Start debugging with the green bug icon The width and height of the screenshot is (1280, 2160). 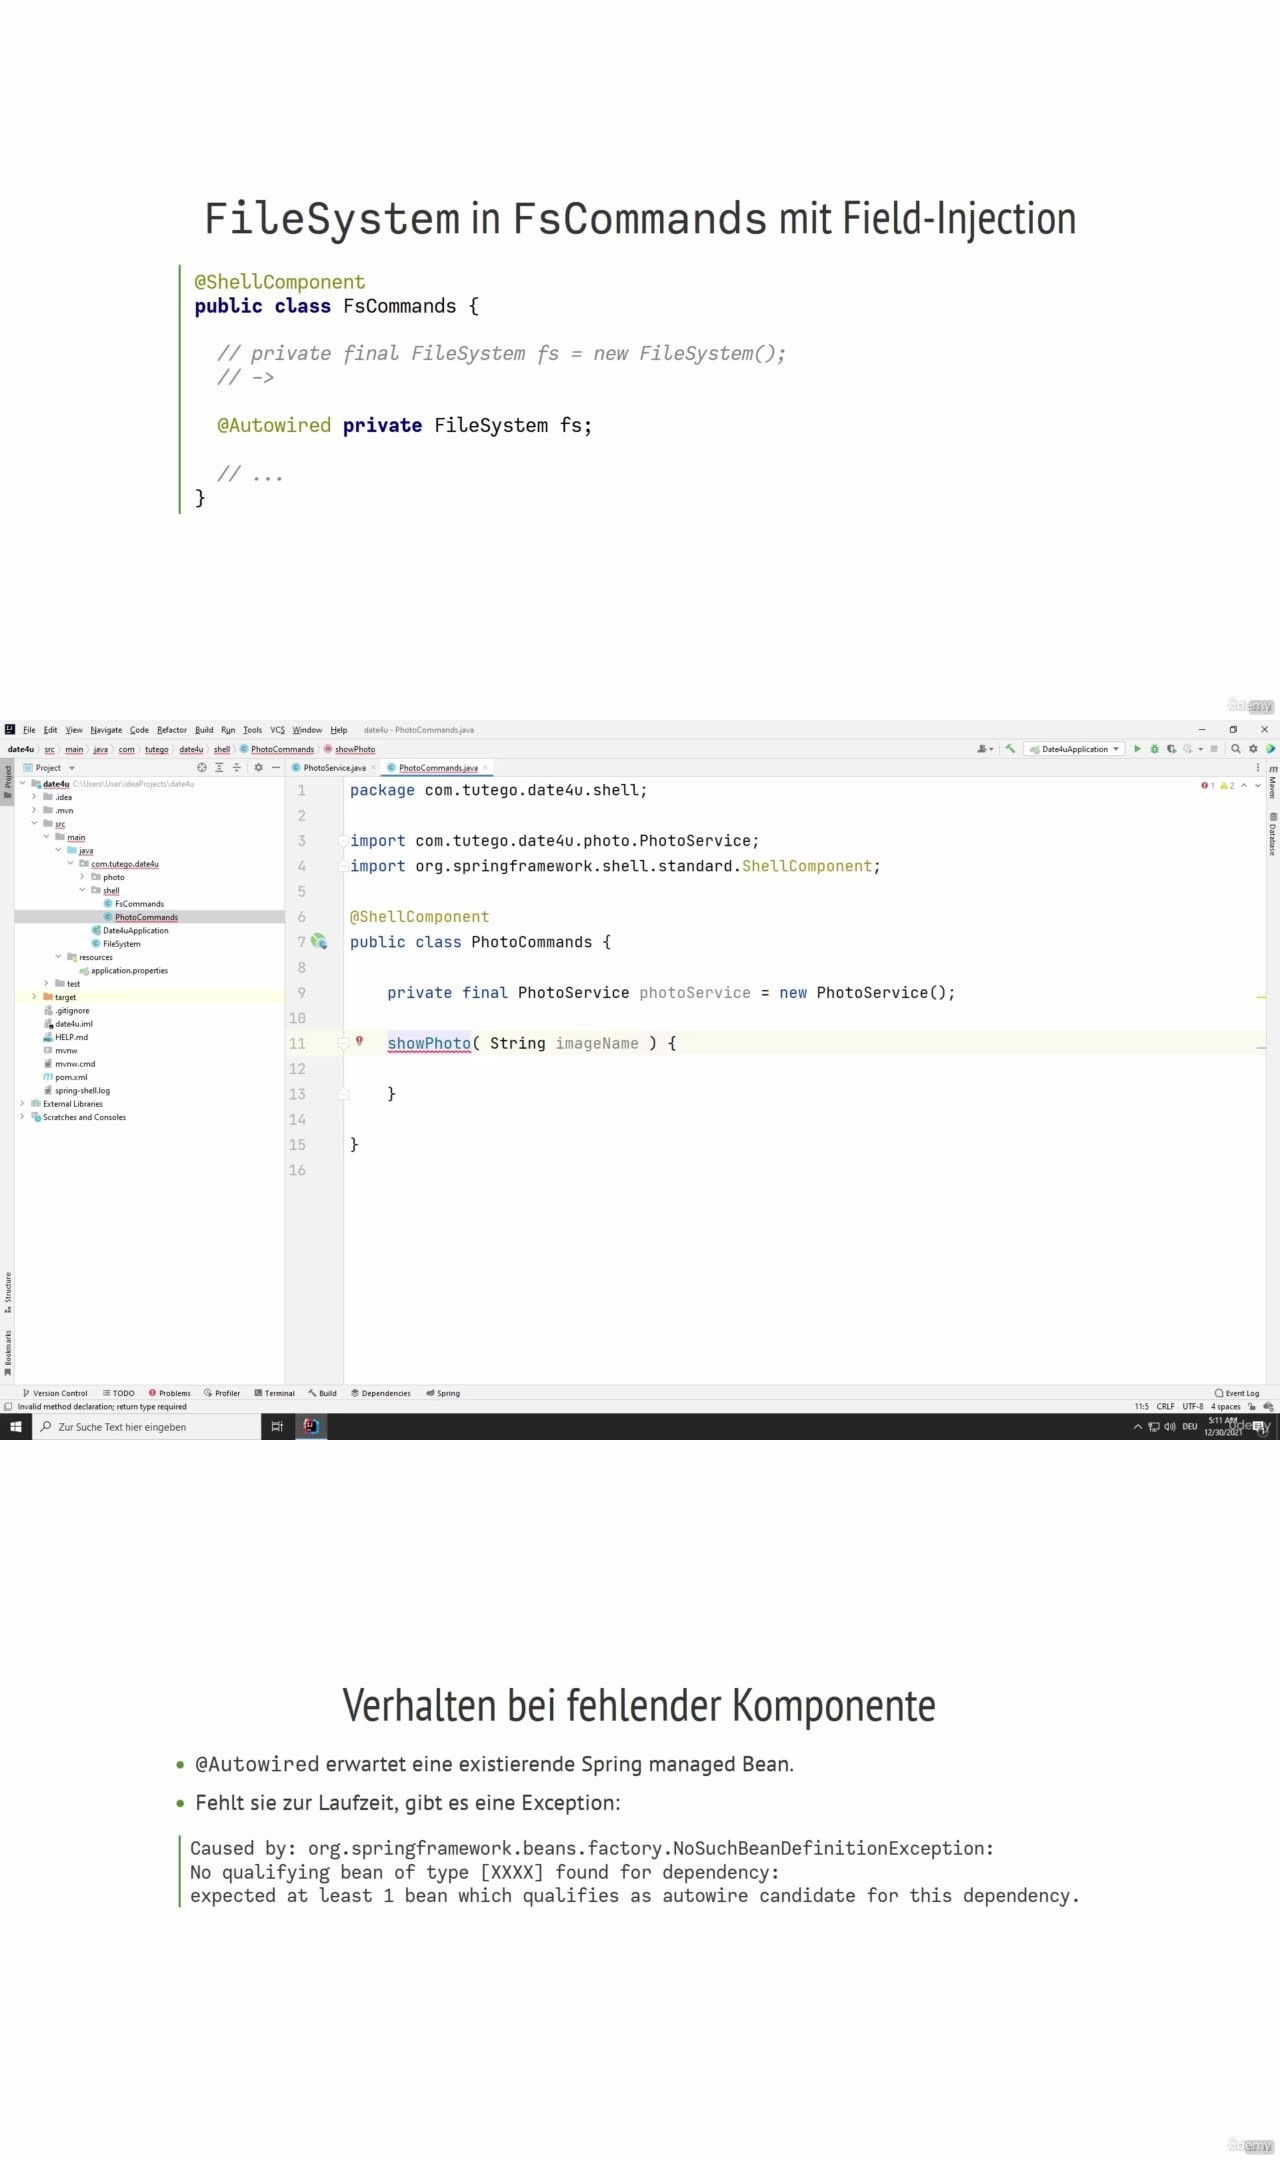[x=1154, y=749]
